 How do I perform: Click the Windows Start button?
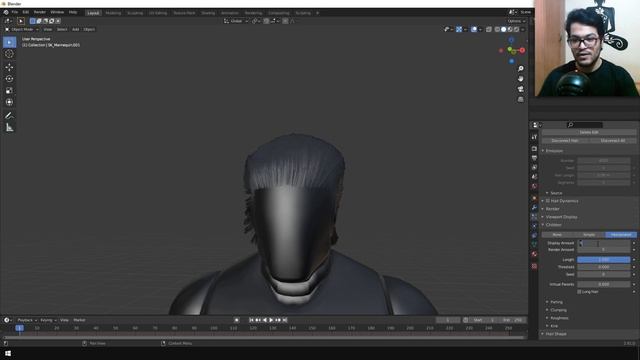[x=8, y=353]
